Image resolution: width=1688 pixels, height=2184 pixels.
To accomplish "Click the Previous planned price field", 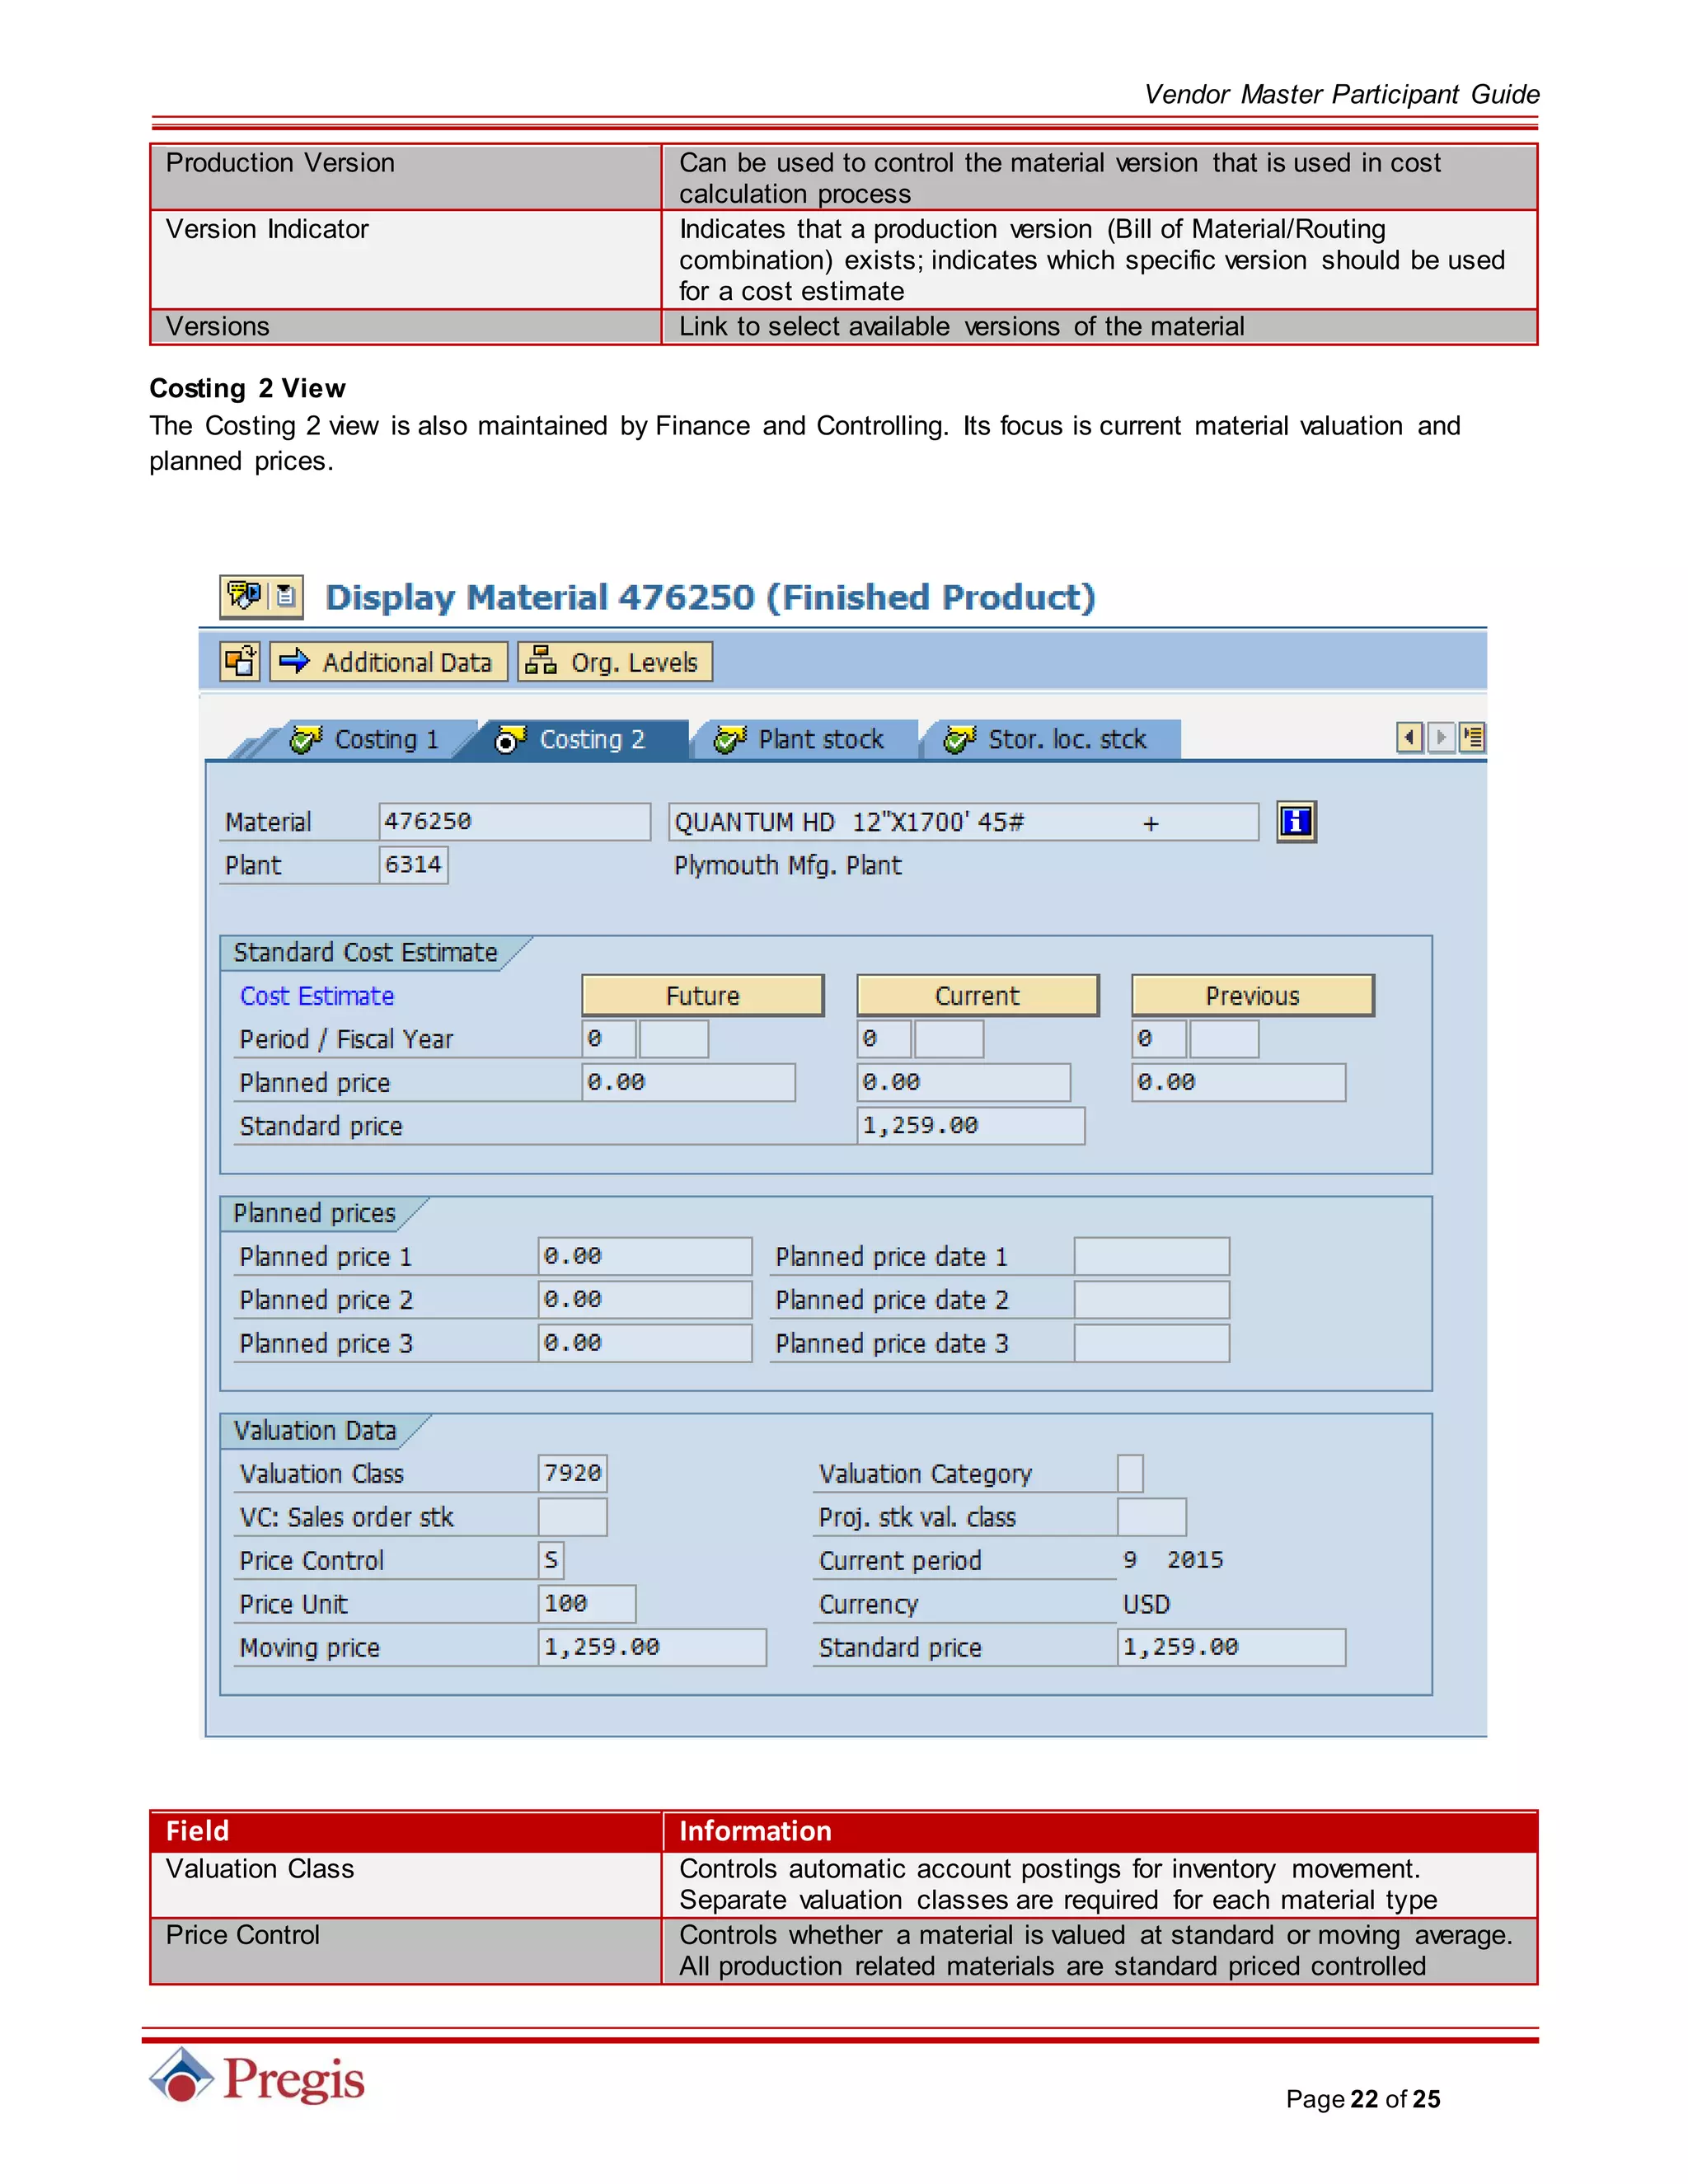I will tap(1239, 1082).
